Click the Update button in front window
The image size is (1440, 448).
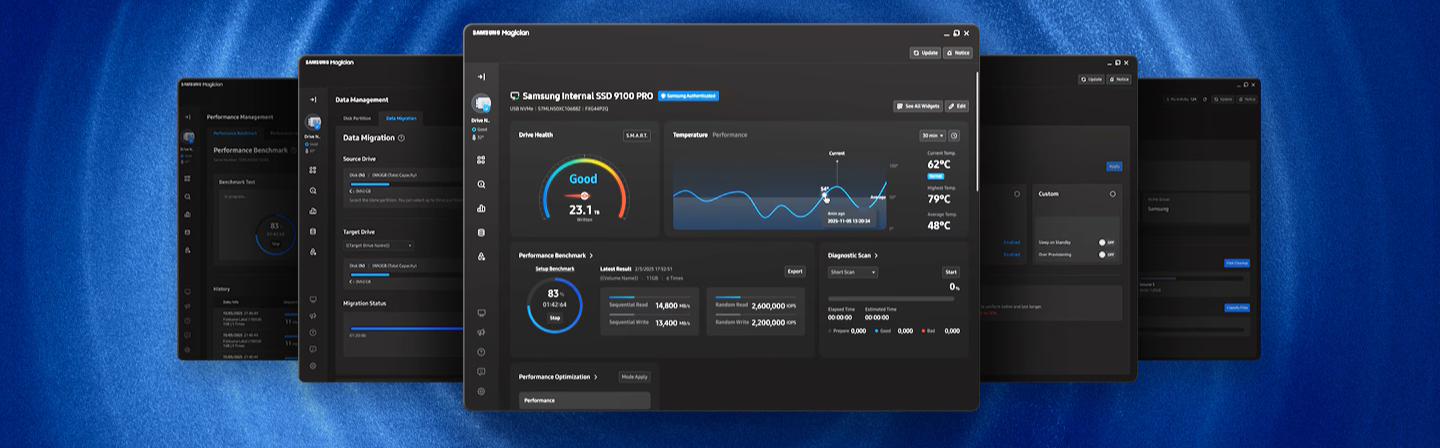click(925, 53)
